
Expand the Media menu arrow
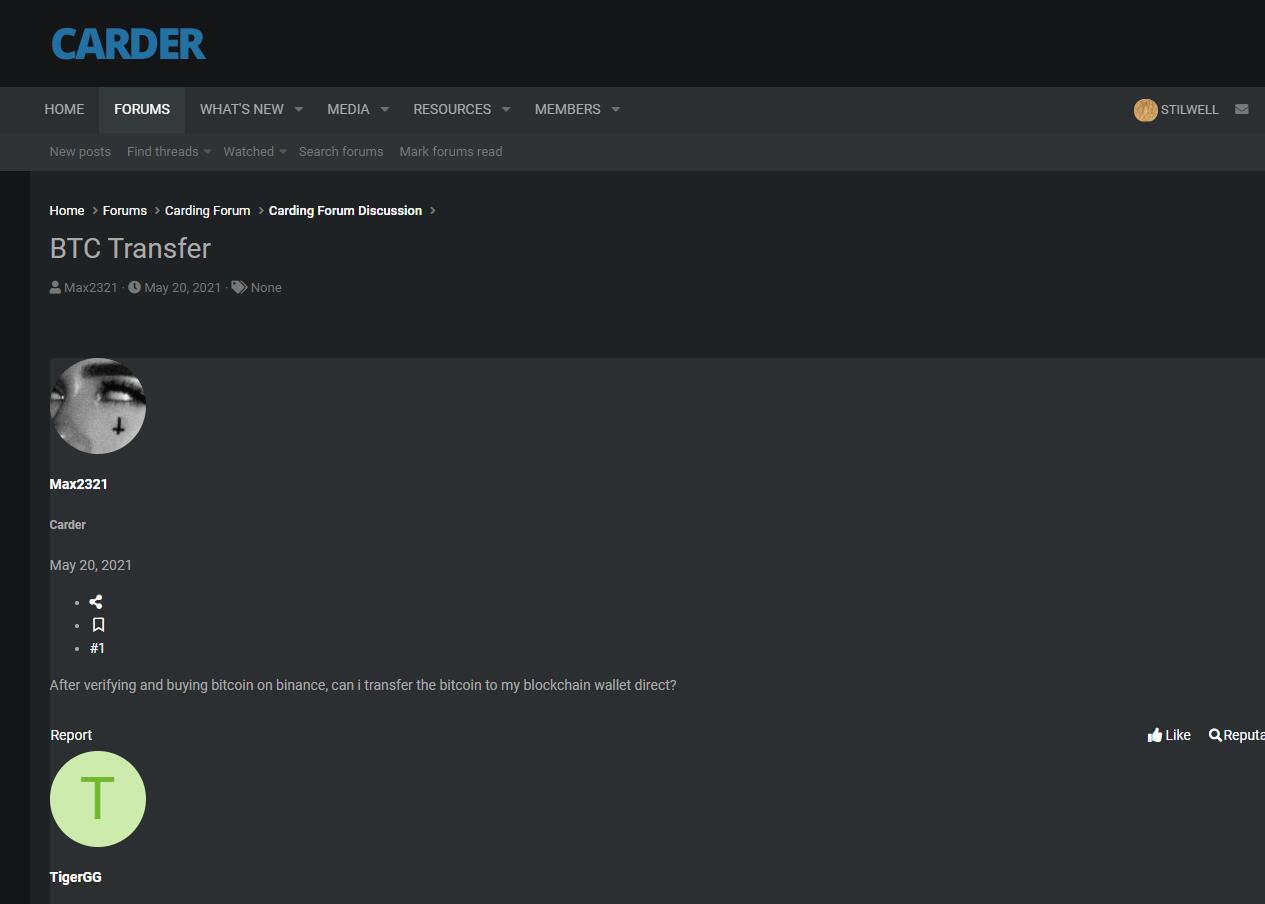[384, 109]
